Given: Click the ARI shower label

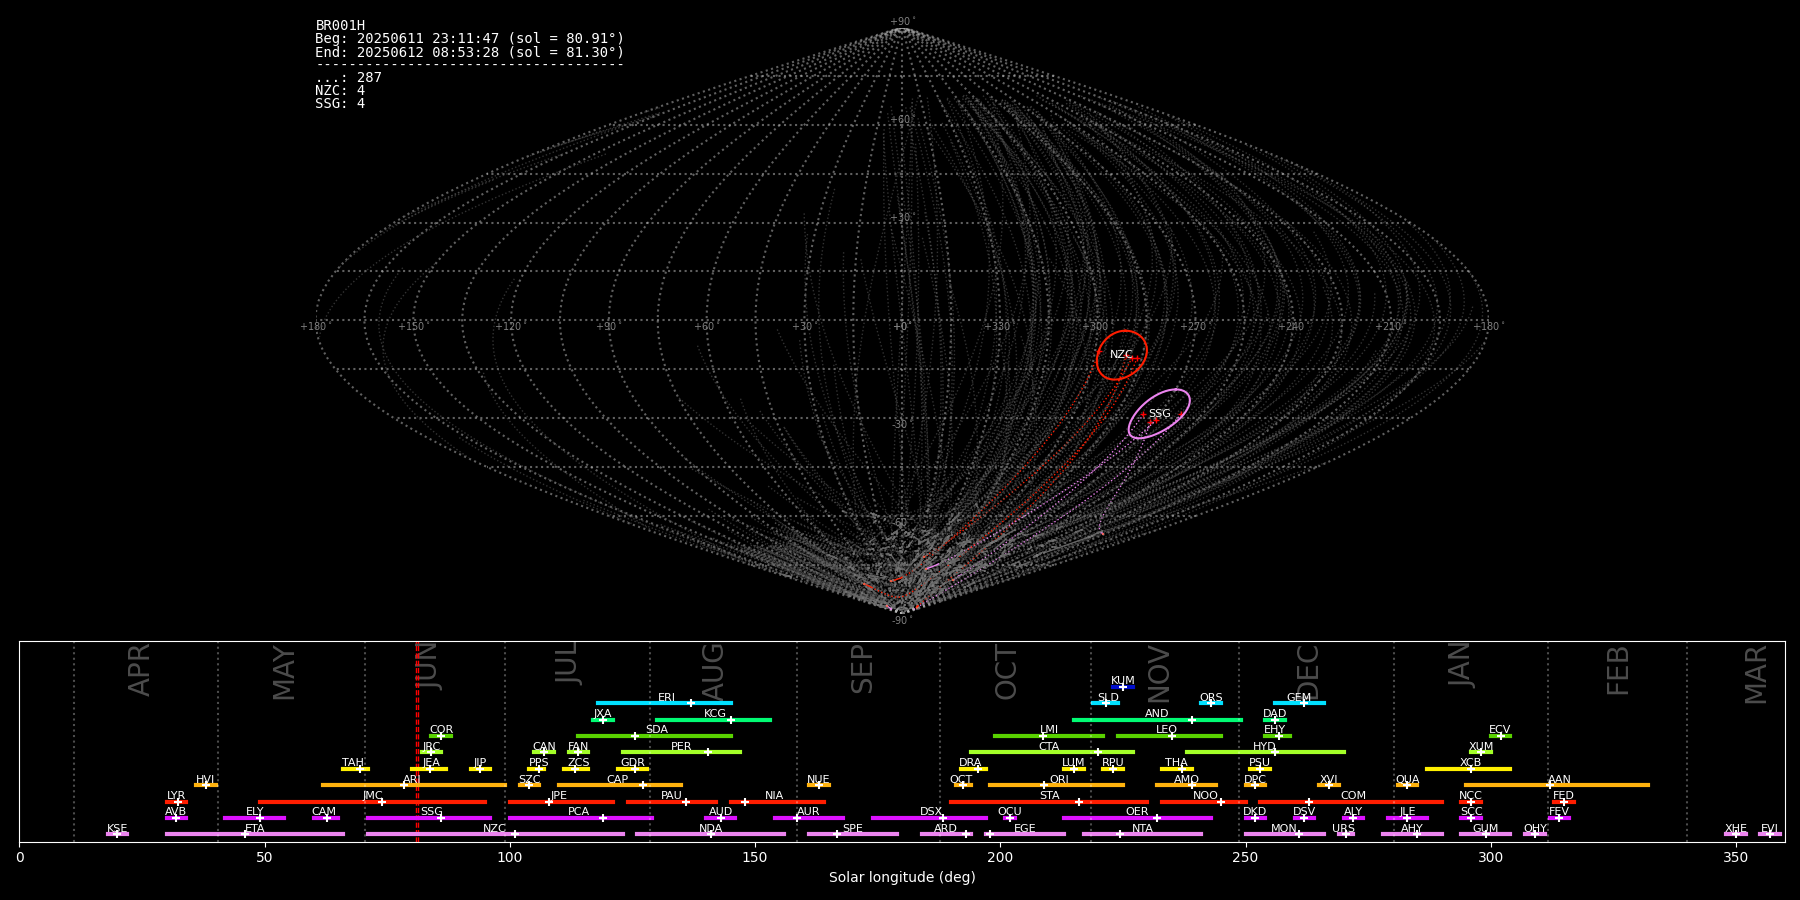Looking at the screenshot, I should tap(411, 780).
